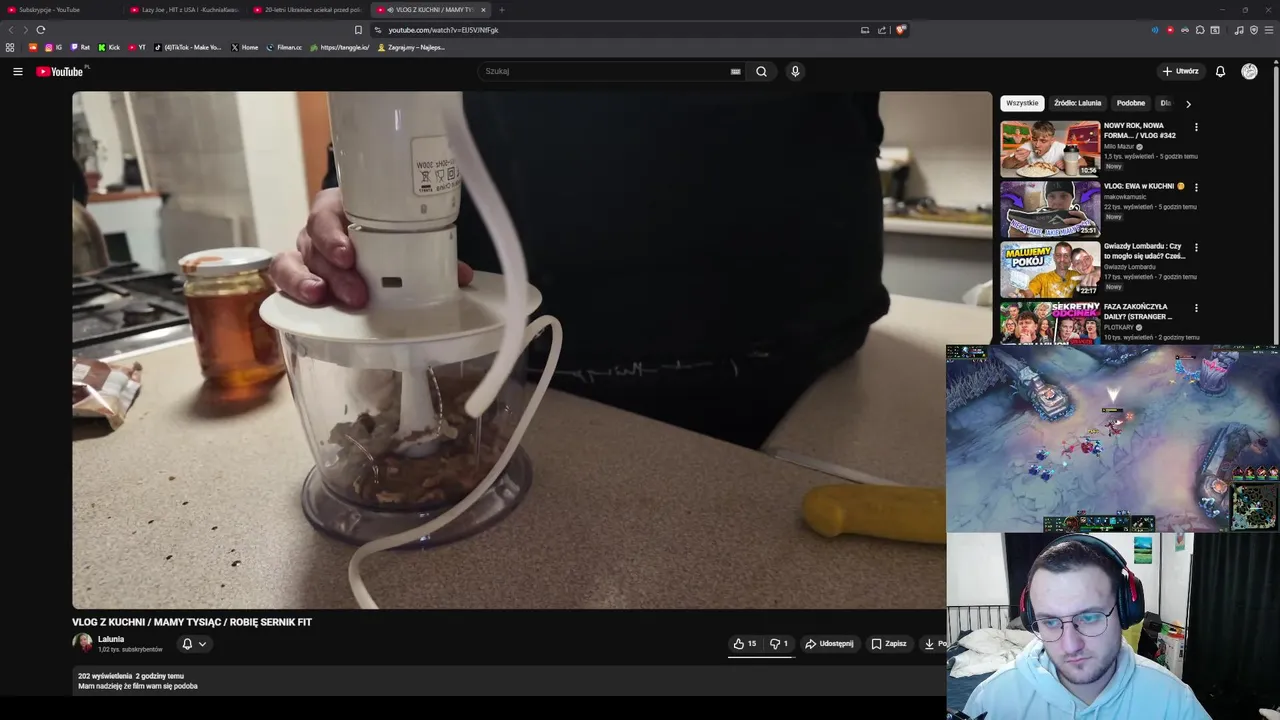This screenshot has width=1280, height=720.
Task: Open the Lalunia channel name link
Action: click(x=111, y=639)
